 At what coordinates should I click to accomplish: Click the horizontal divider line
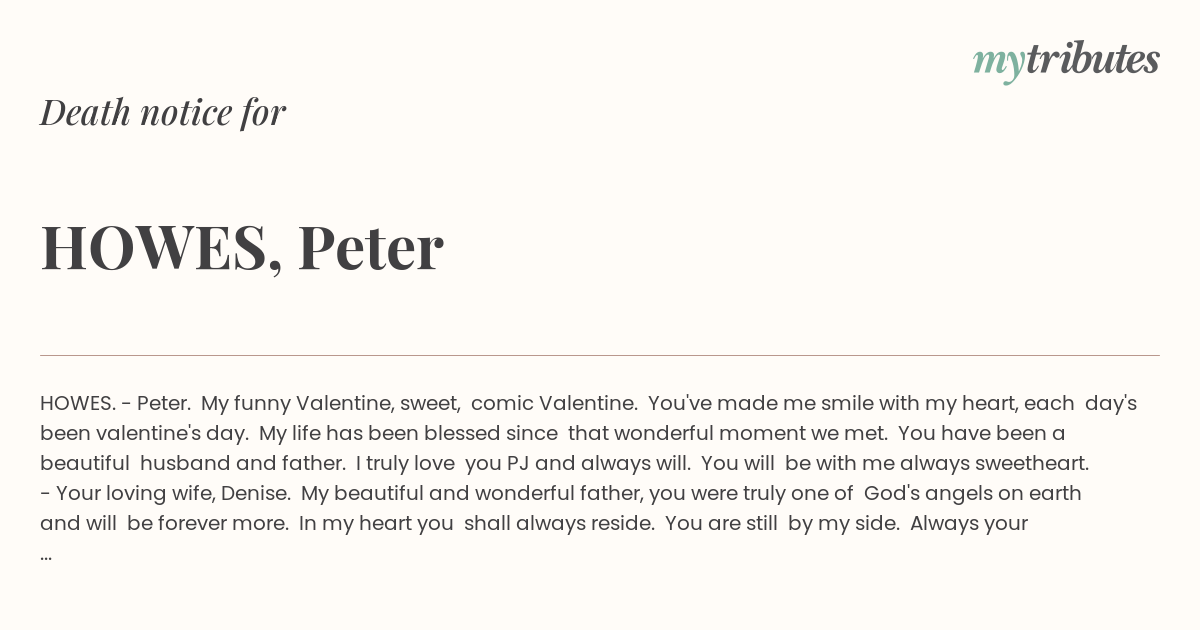point(600,355)
